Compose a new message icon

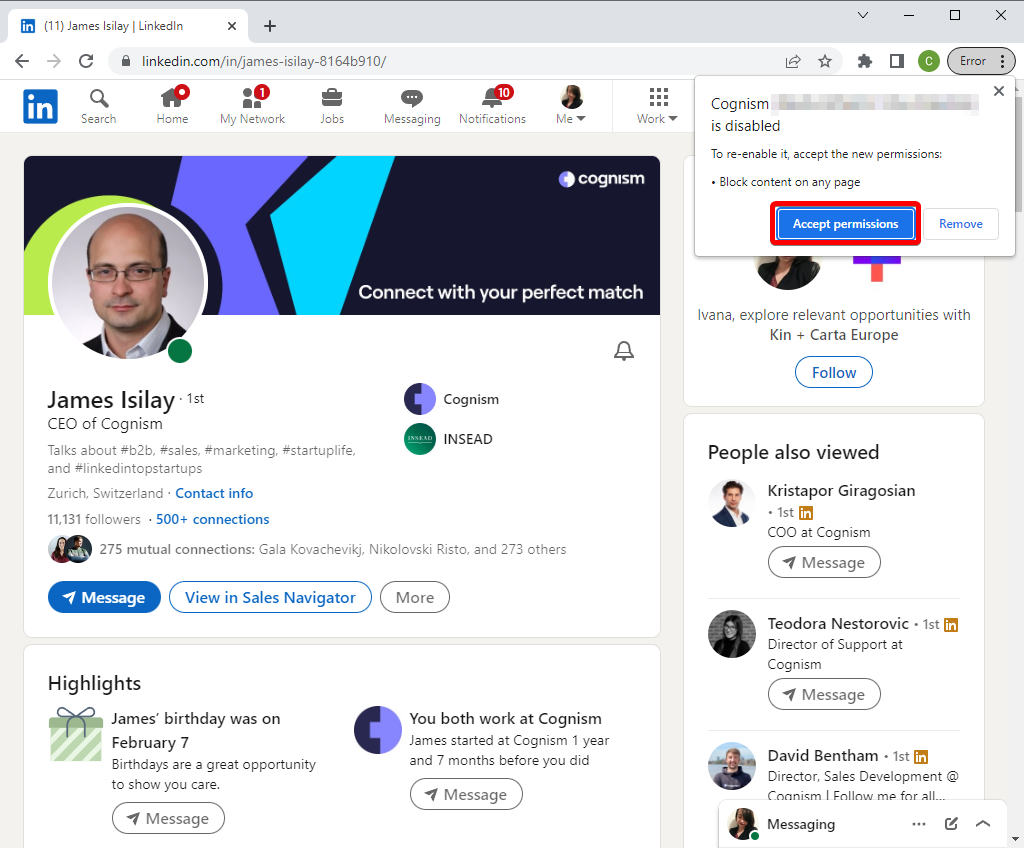point(951,824)
